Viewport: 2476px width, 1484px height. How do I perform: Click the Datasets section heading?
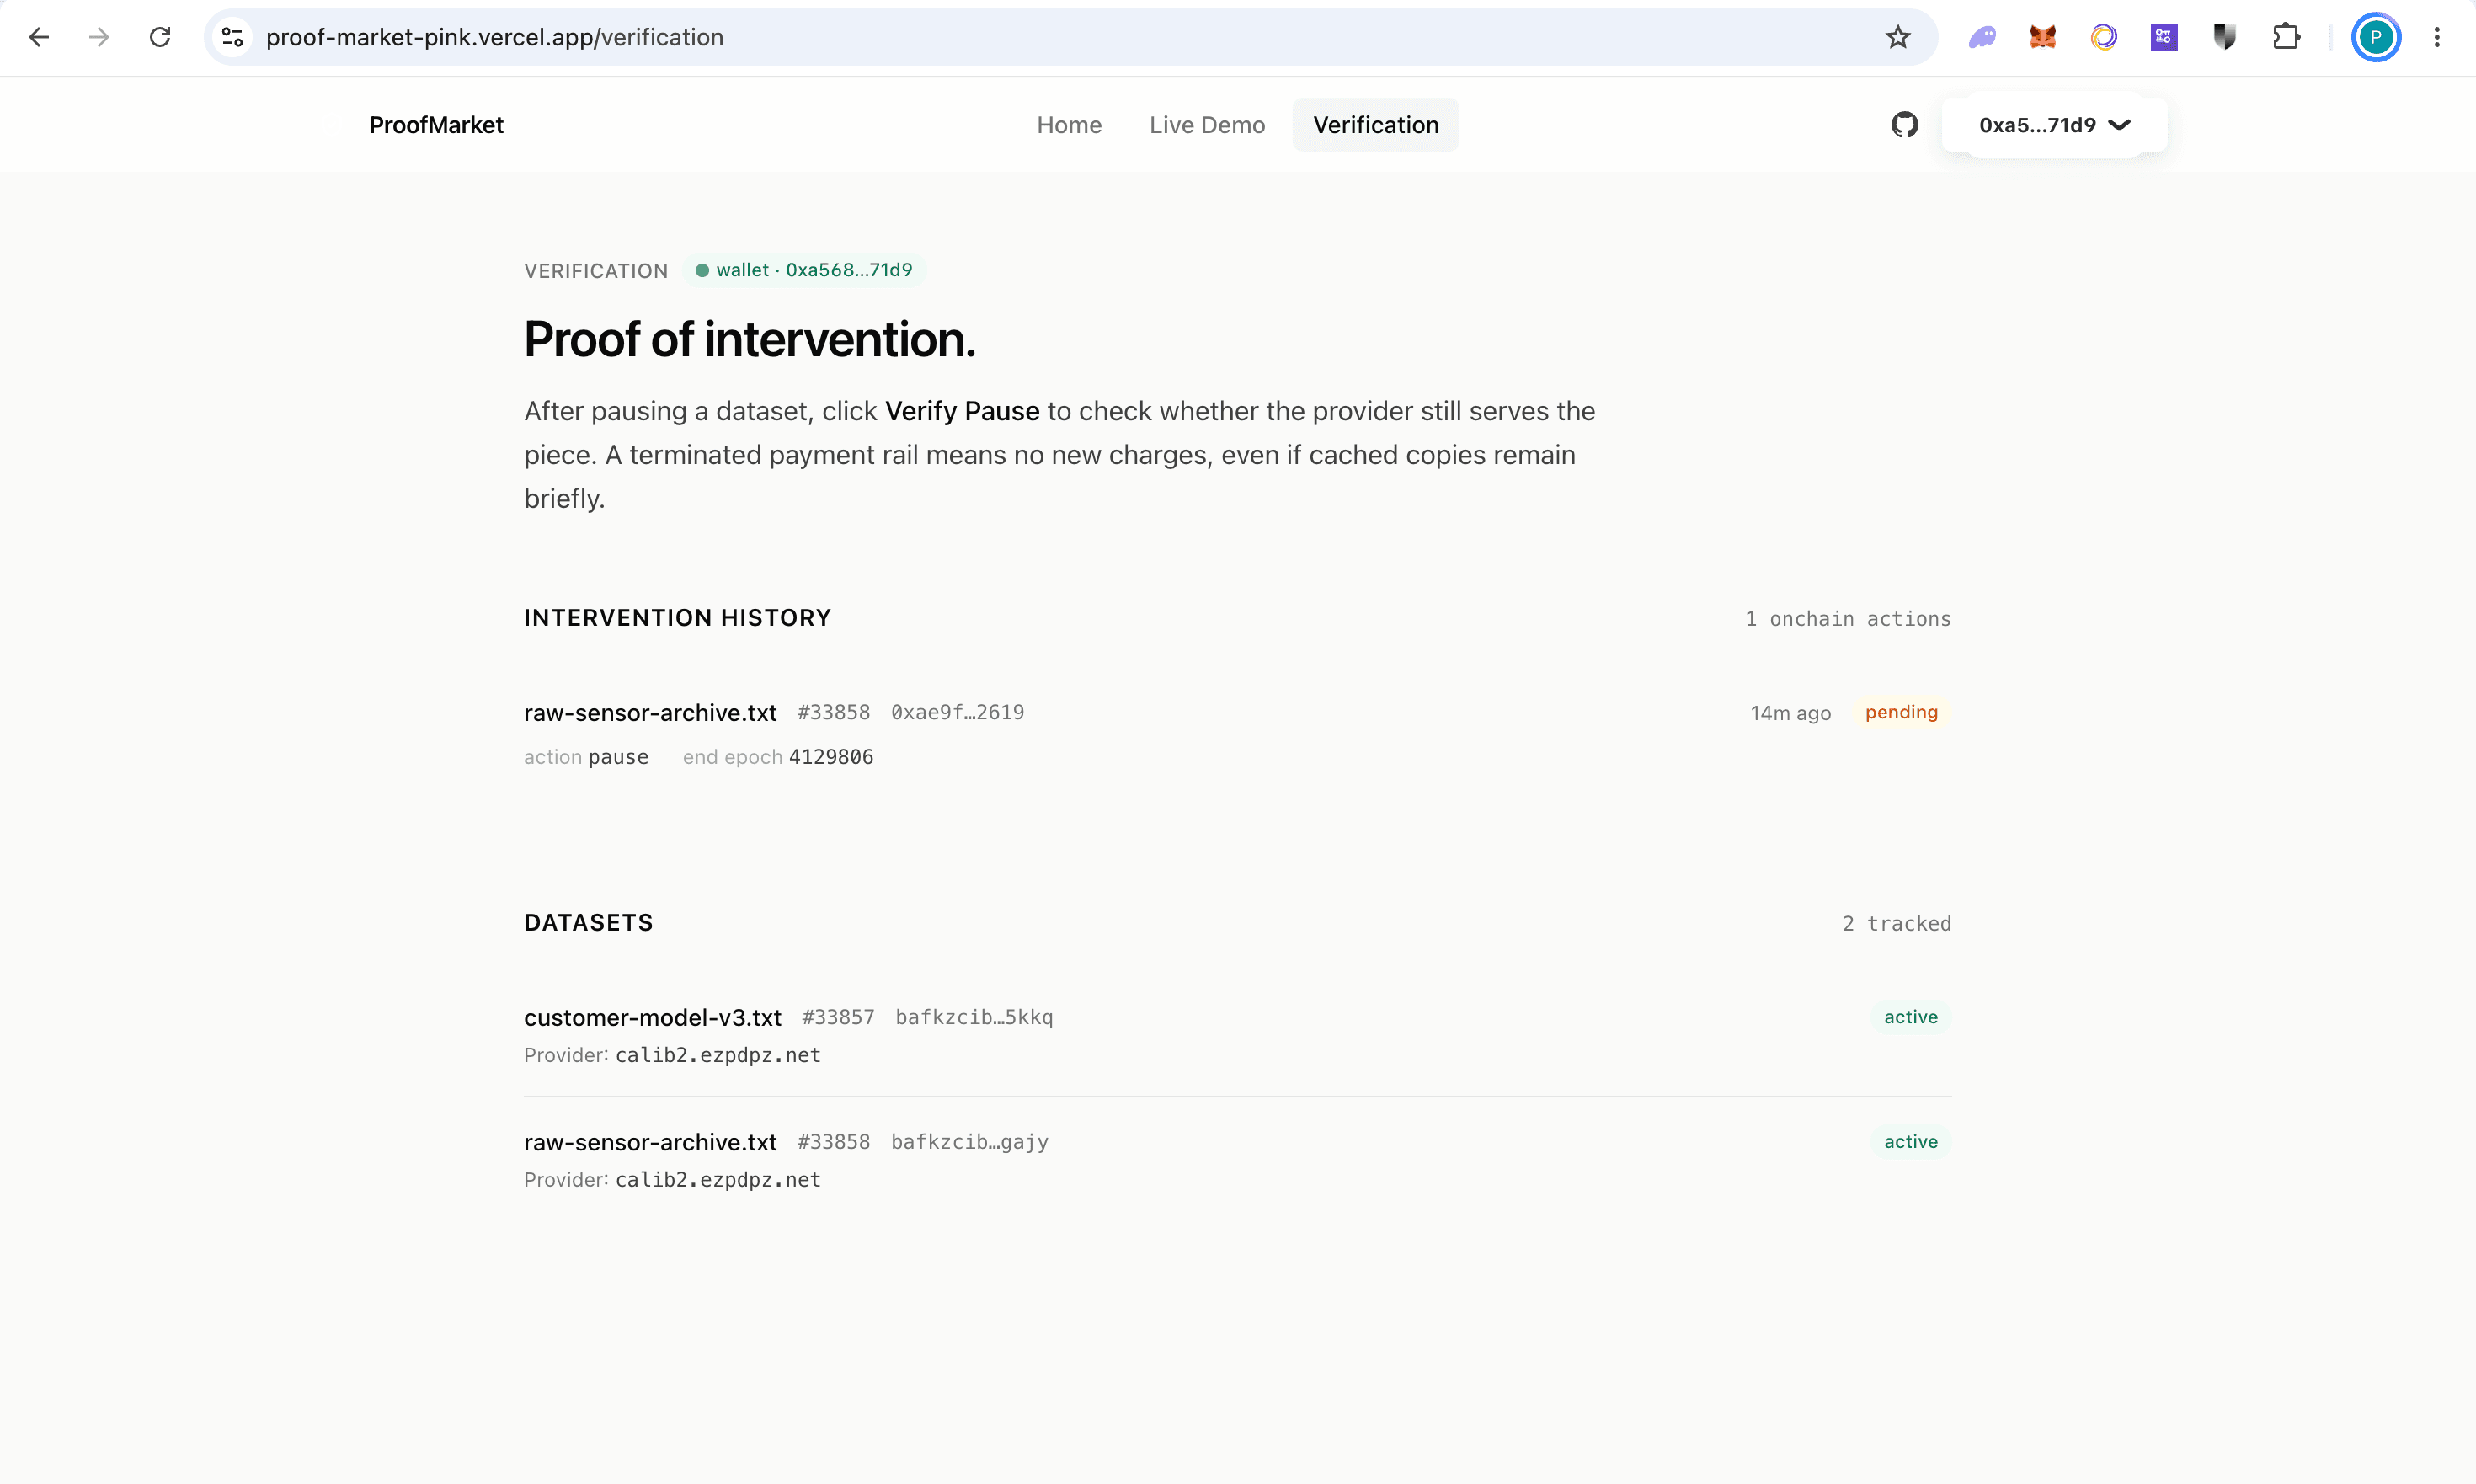(588, 923)
